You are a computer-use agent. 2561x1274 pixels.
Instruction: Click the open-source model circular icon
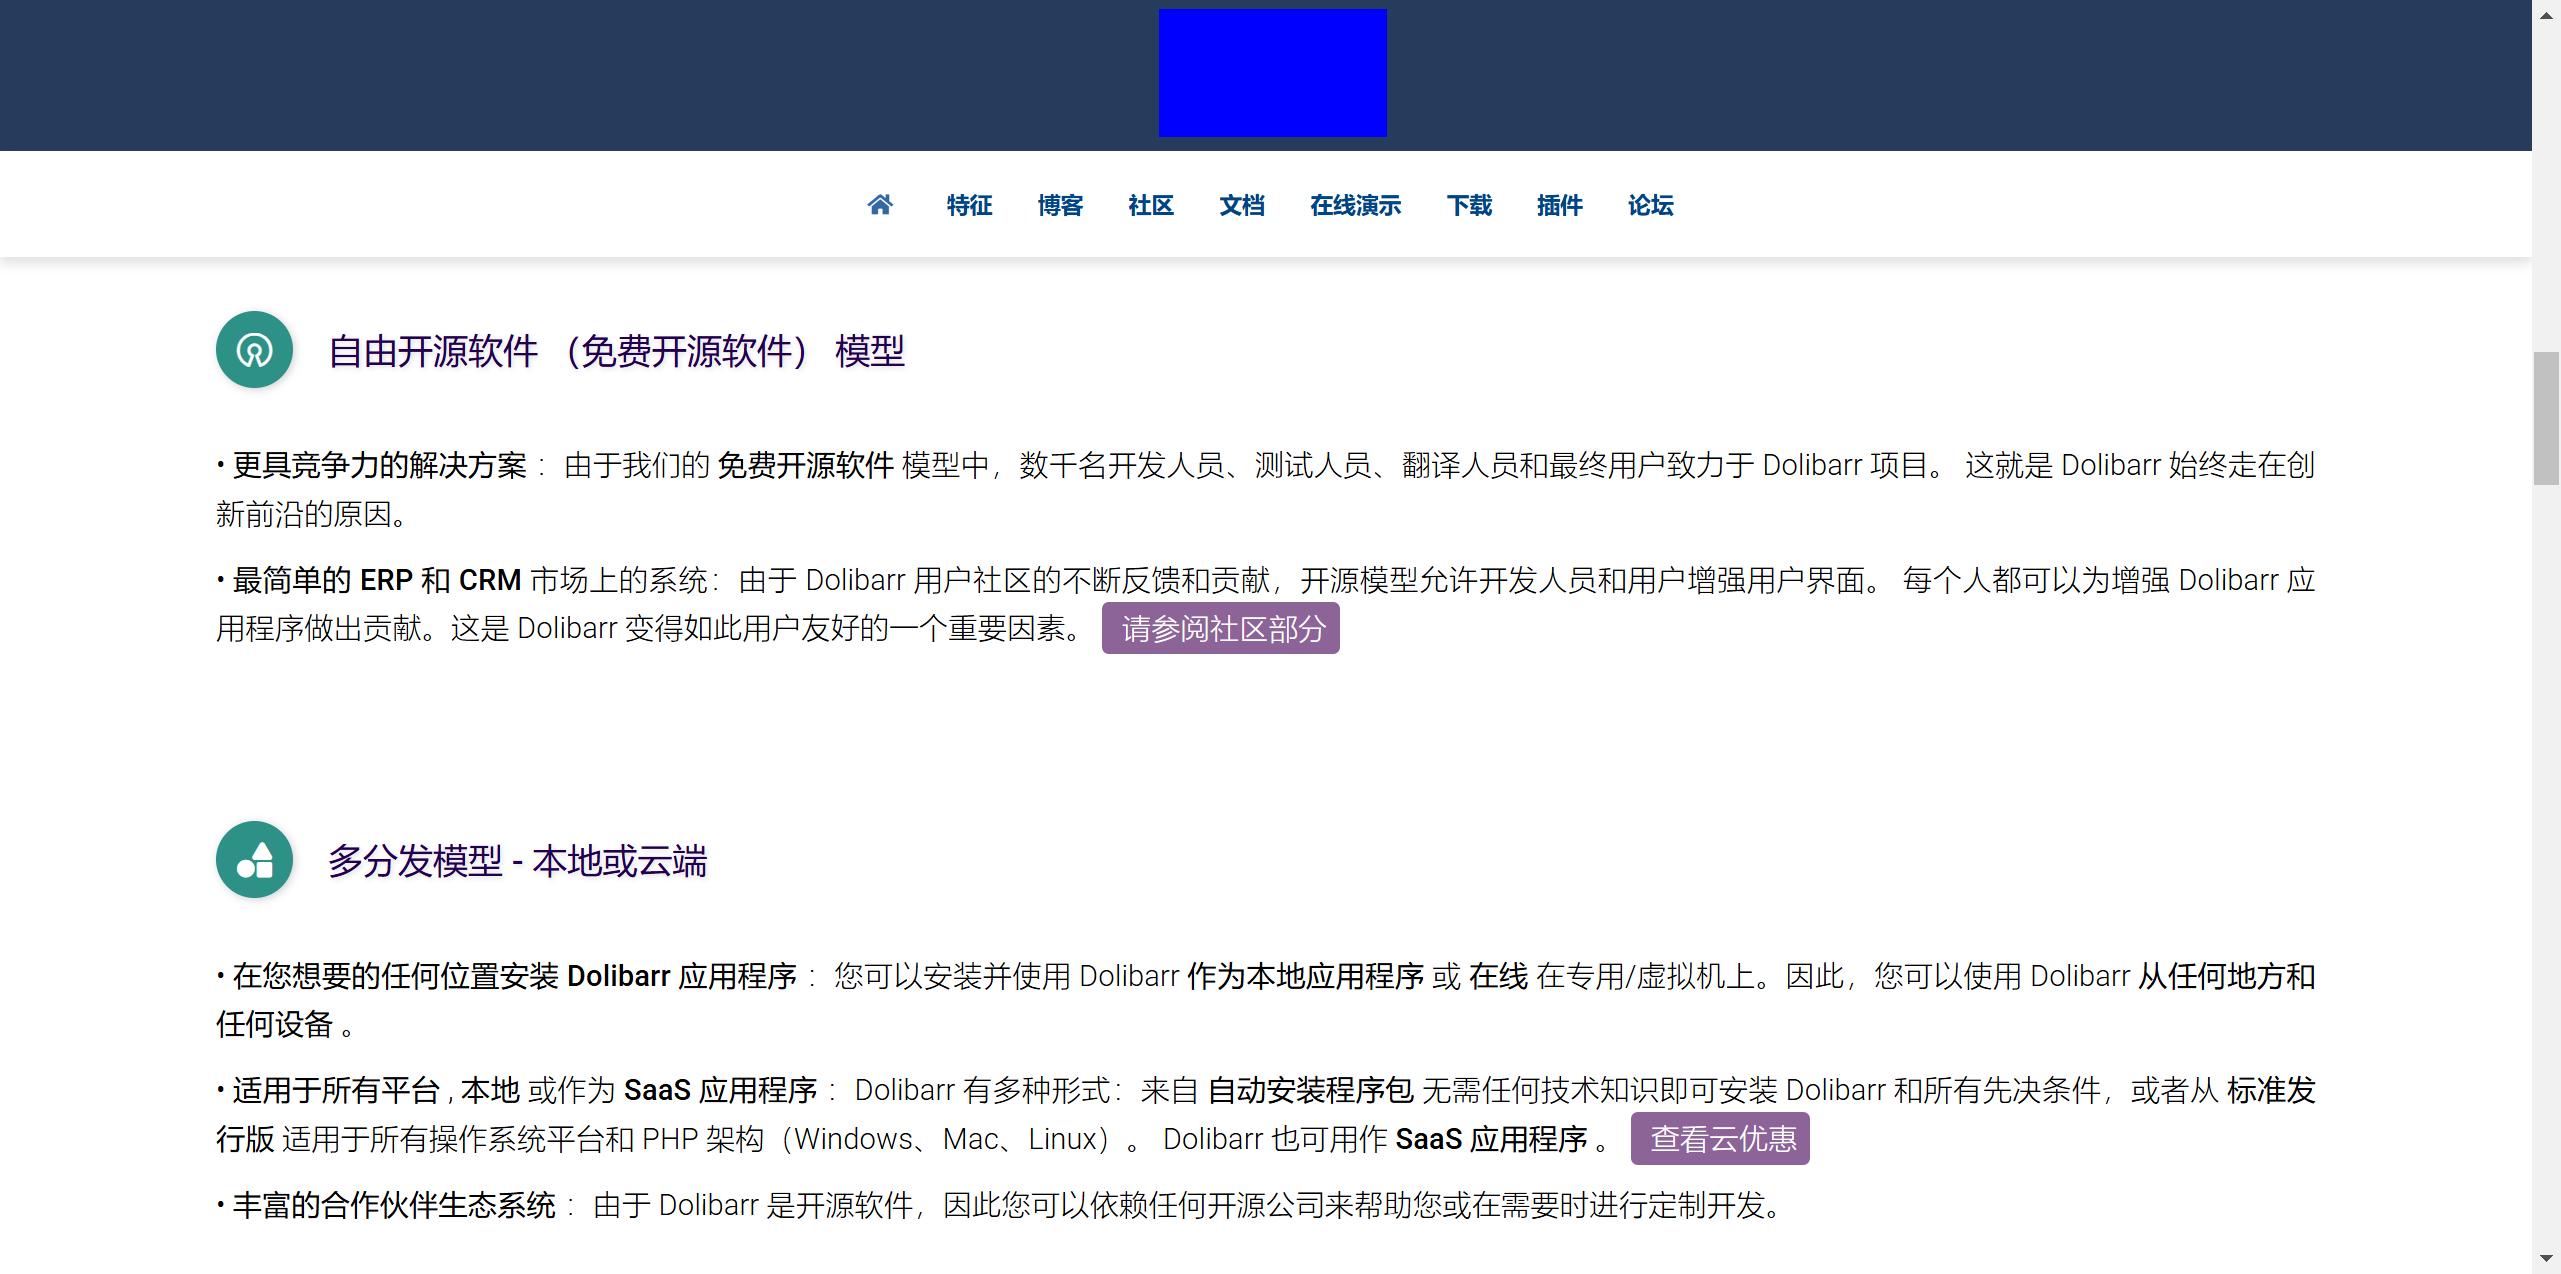pos(254,350)
